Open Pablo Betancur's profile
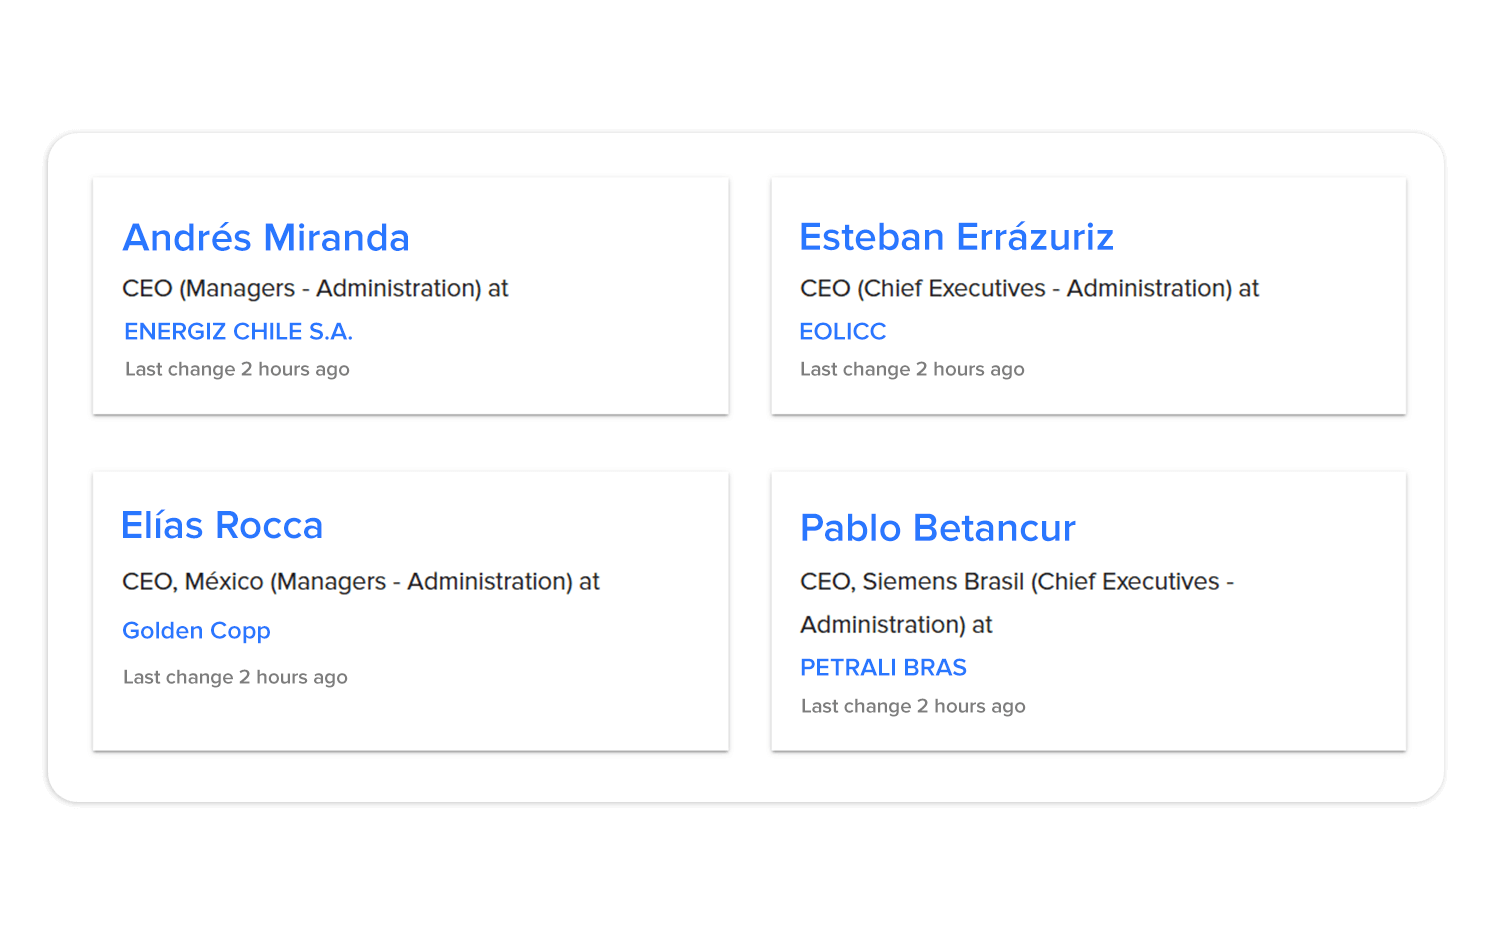 point(937,528)
